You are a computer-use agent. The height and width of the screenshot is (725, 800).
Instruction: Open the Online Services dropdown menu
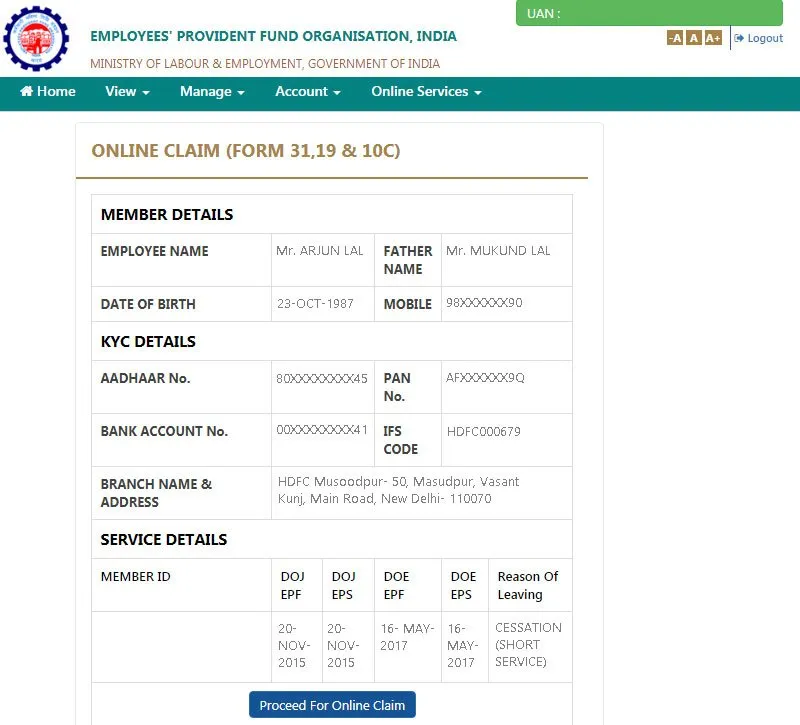(x=427, y=91)
